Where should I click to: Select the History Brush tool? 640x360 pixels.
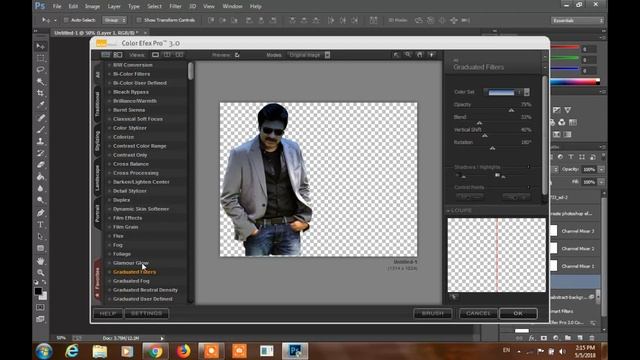pyautogui.click(x=40, y=153)
